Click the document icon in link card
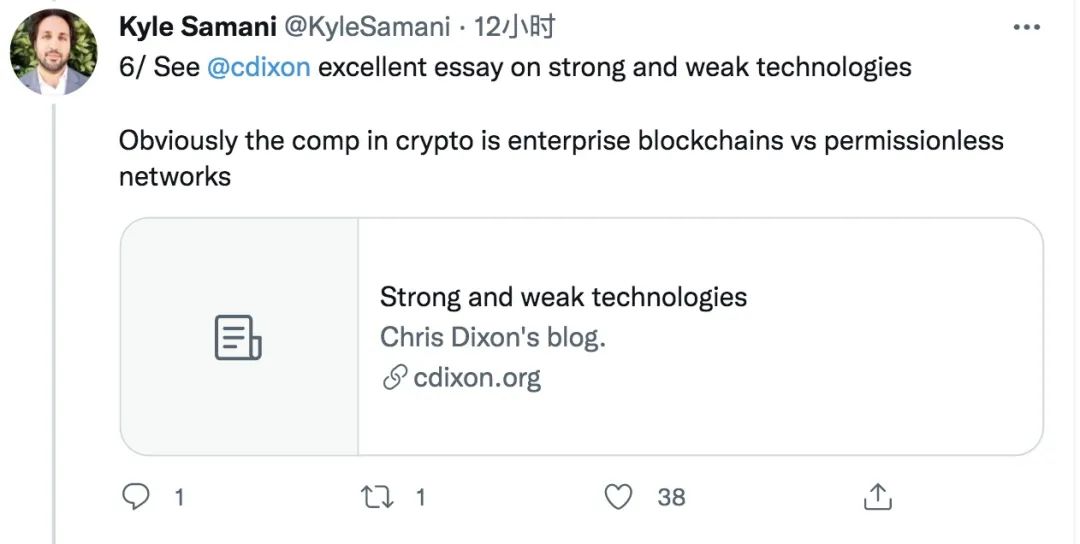This screenshot has width=1080, height=544. coord(238,337)
